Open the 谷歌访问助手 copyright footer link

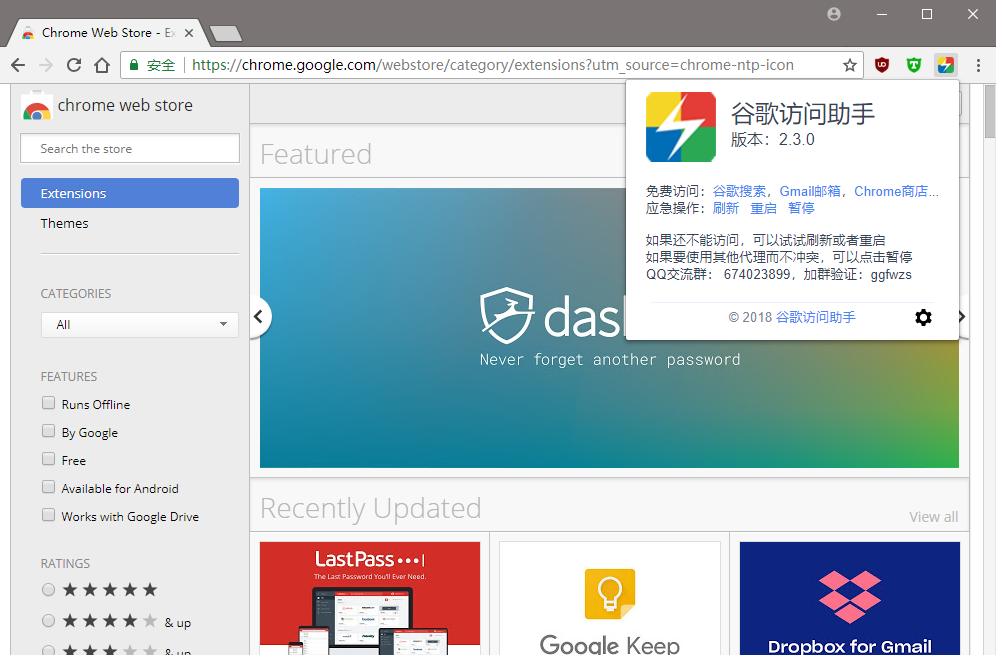click(x=816, y=317)
